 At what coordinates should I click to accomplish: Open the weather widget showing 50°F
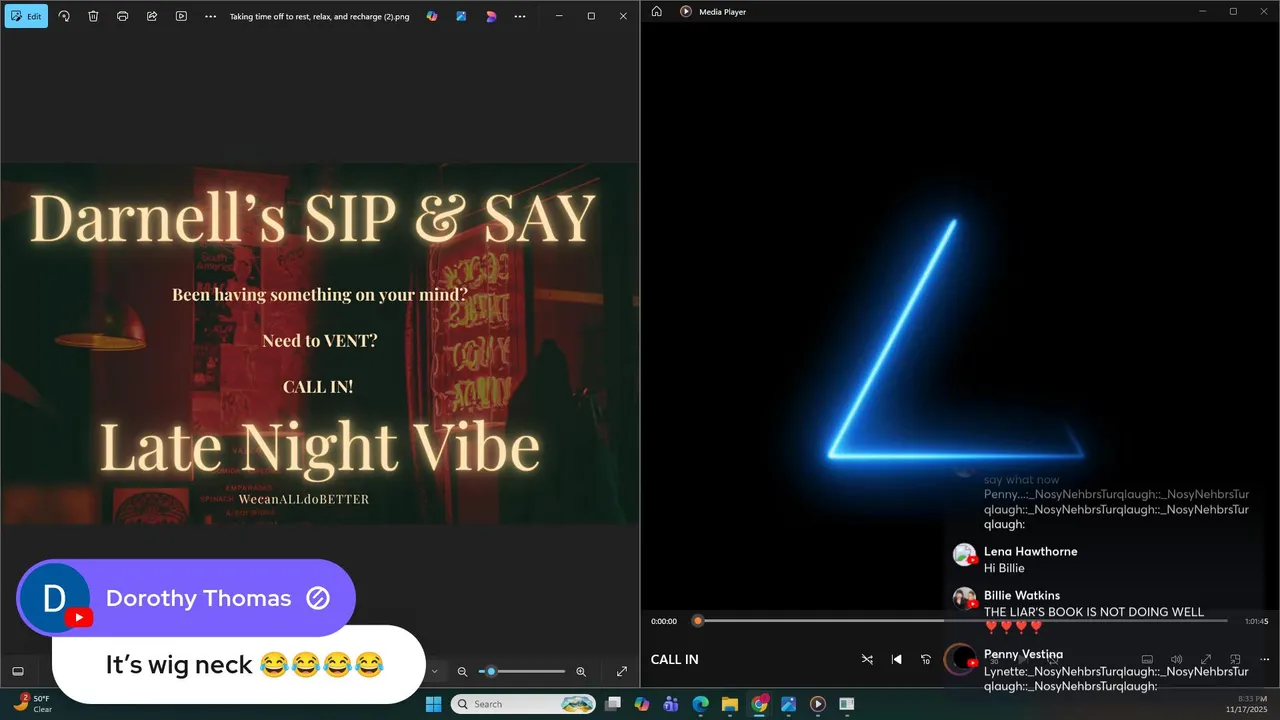point(32,704)
